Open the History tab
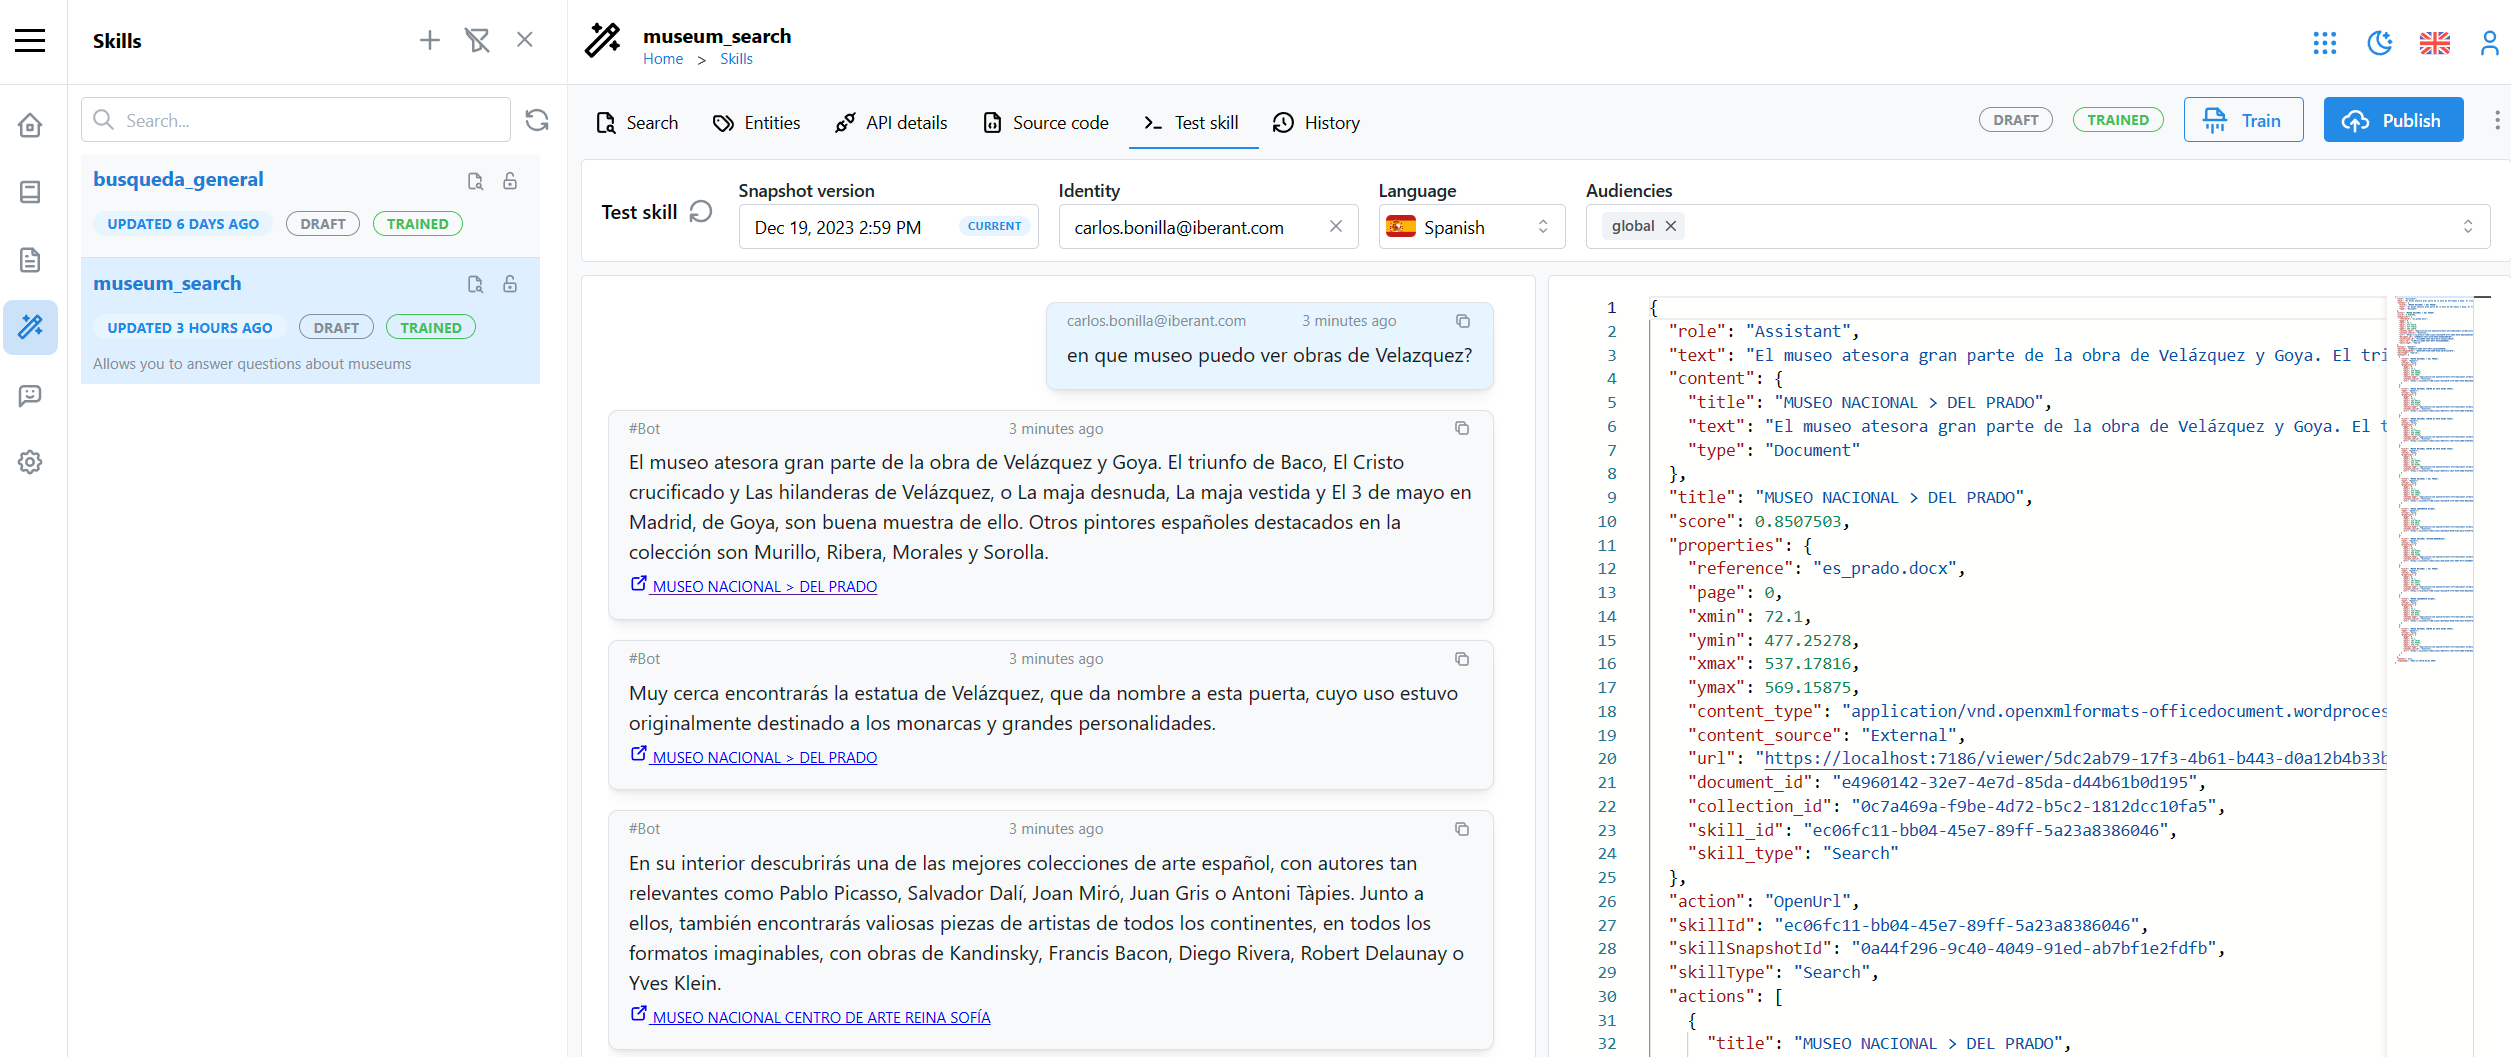 [x=1316, y=122]
